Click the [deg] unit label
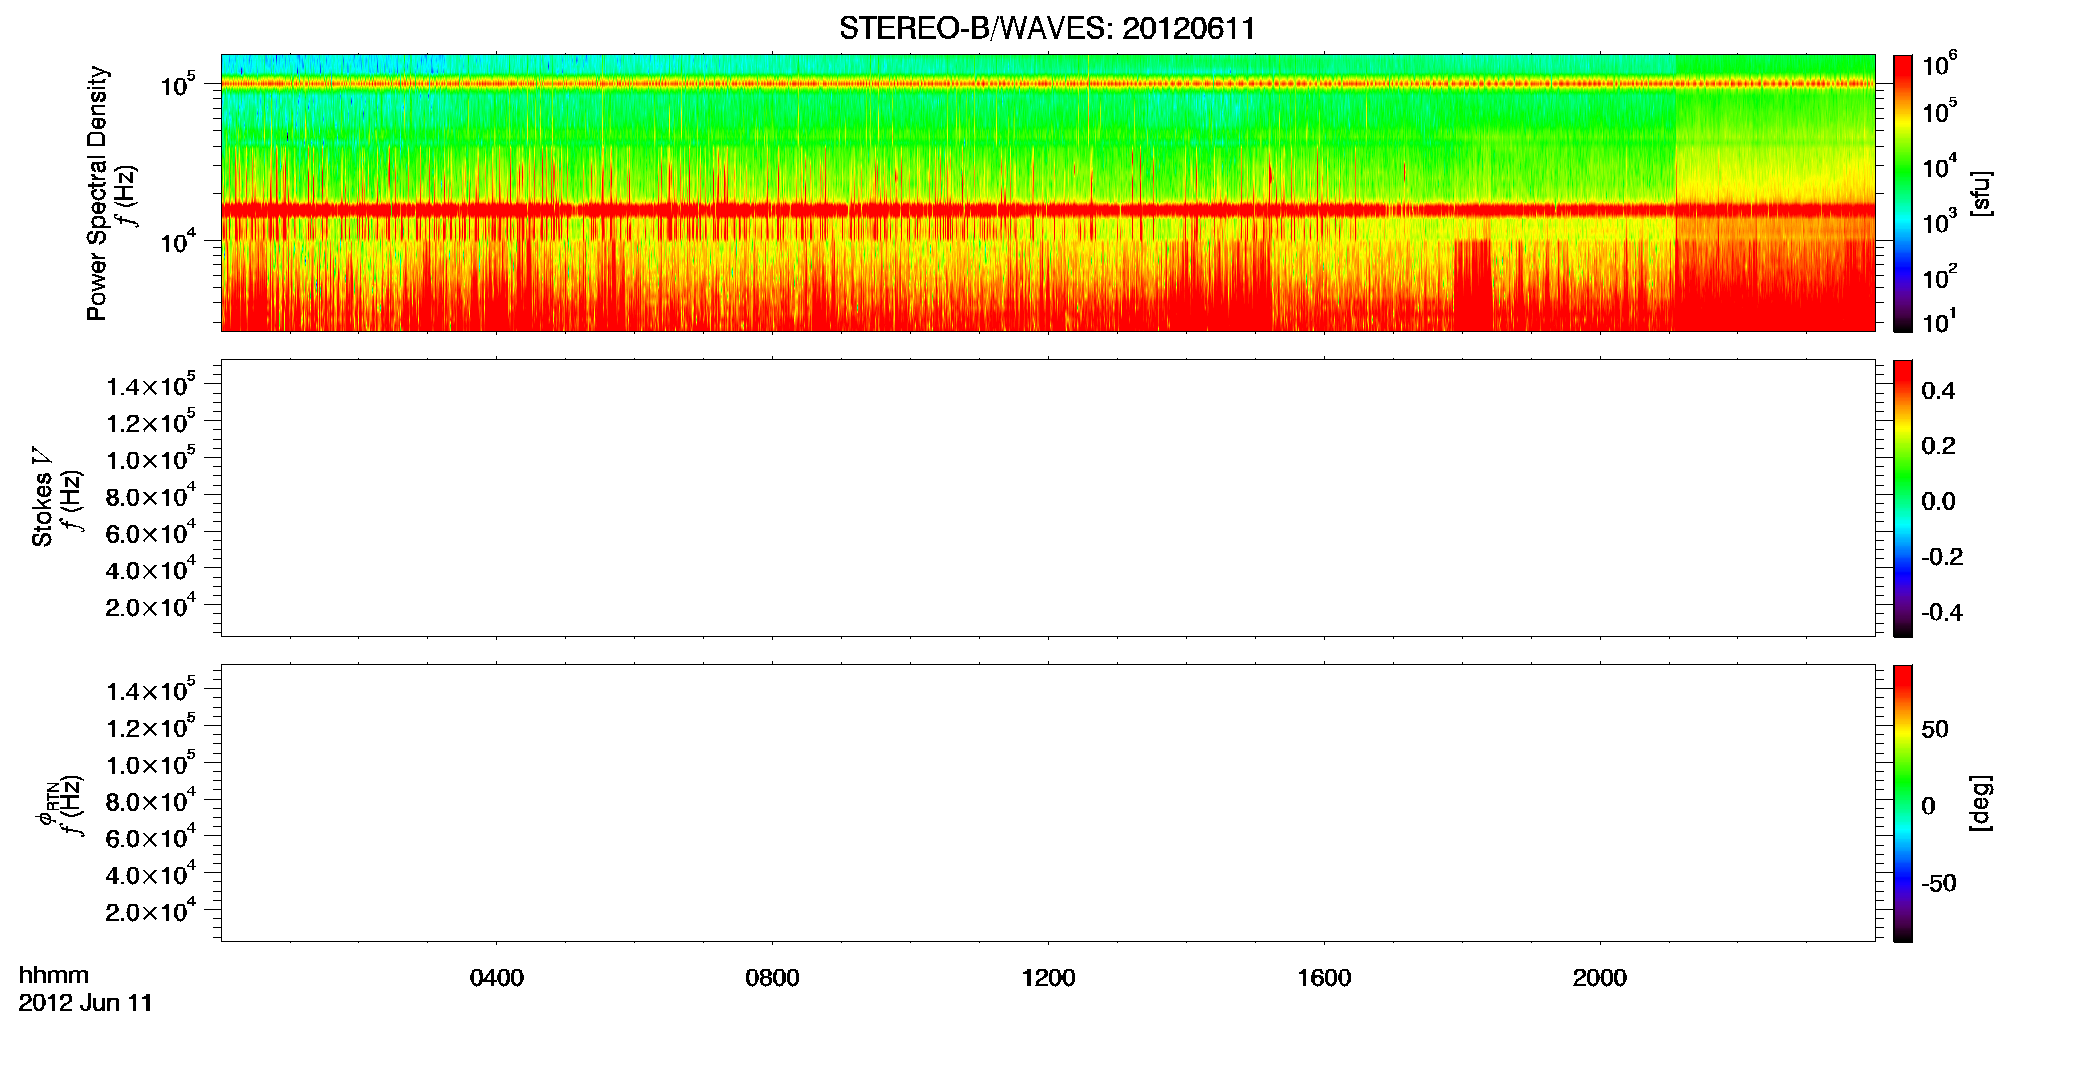This screenshot has height=1080, width=2096. click(x=1981, y=803)
